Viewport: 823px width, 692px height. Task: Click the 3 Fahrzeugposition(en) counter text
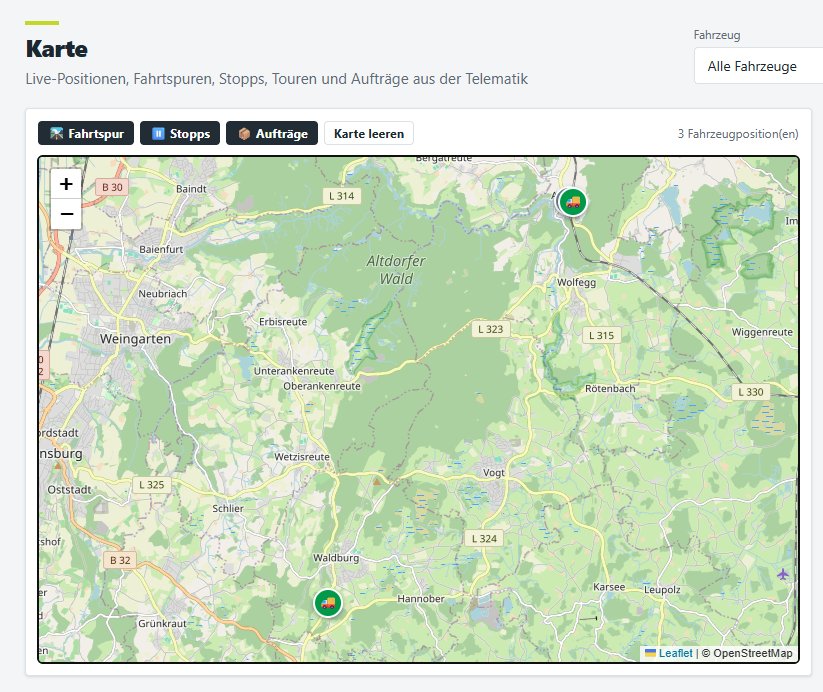(x=738, y=134)
